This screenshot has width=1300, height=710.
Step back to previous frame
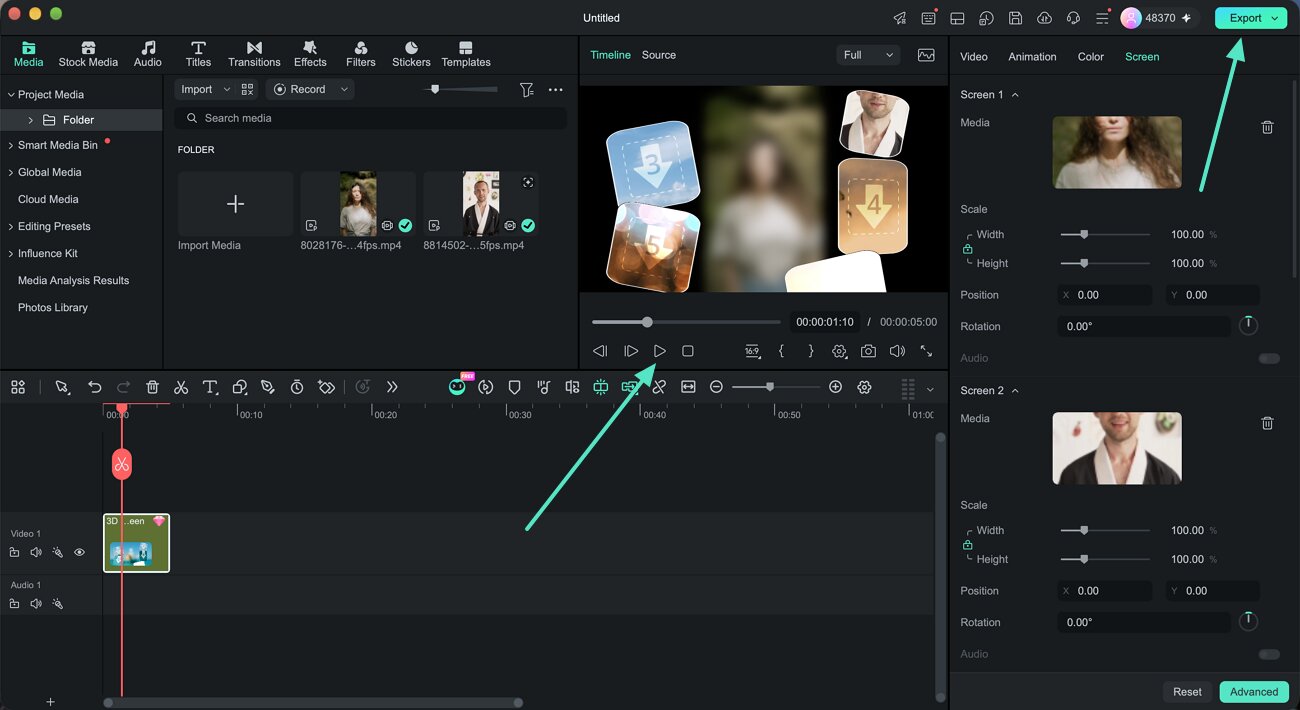(x=600, y=351)
